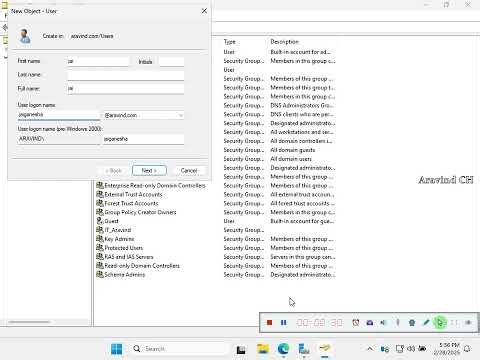Click the taskbar Search box
Image resolution: width=480 pixels, height=360 pixels.
coord(180,349)
